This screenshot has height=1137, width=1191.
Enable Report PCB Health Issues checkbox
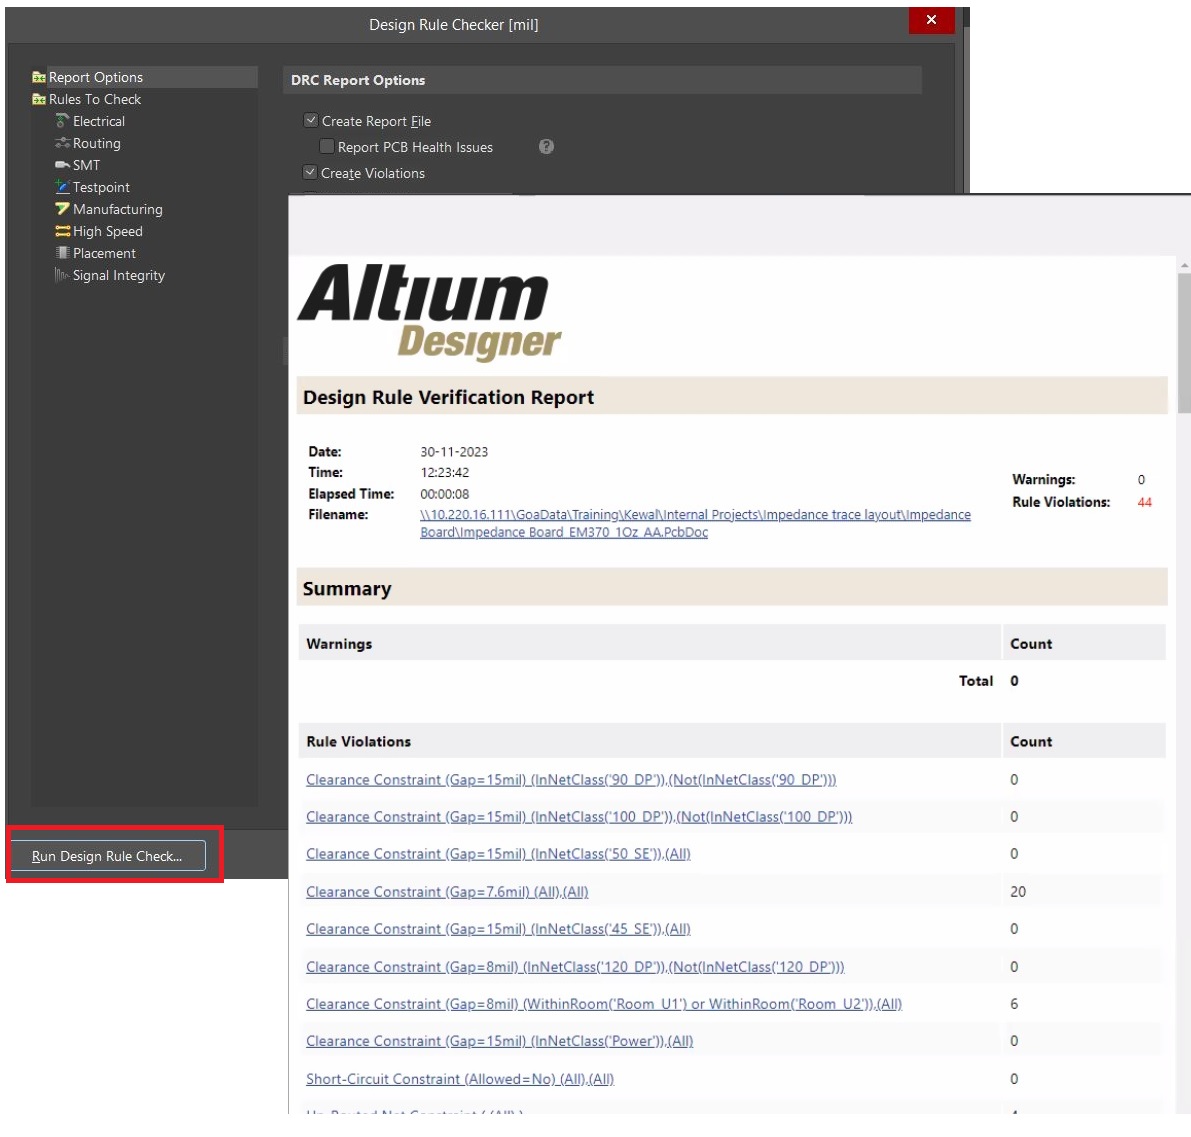[x=327, y=147]
